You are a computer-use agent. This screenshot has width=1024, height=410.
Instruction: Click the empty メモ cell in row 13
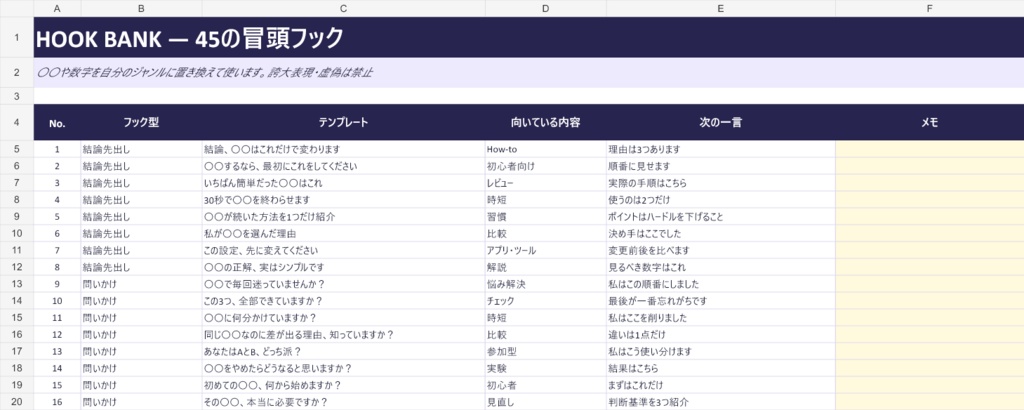point(929,284)
